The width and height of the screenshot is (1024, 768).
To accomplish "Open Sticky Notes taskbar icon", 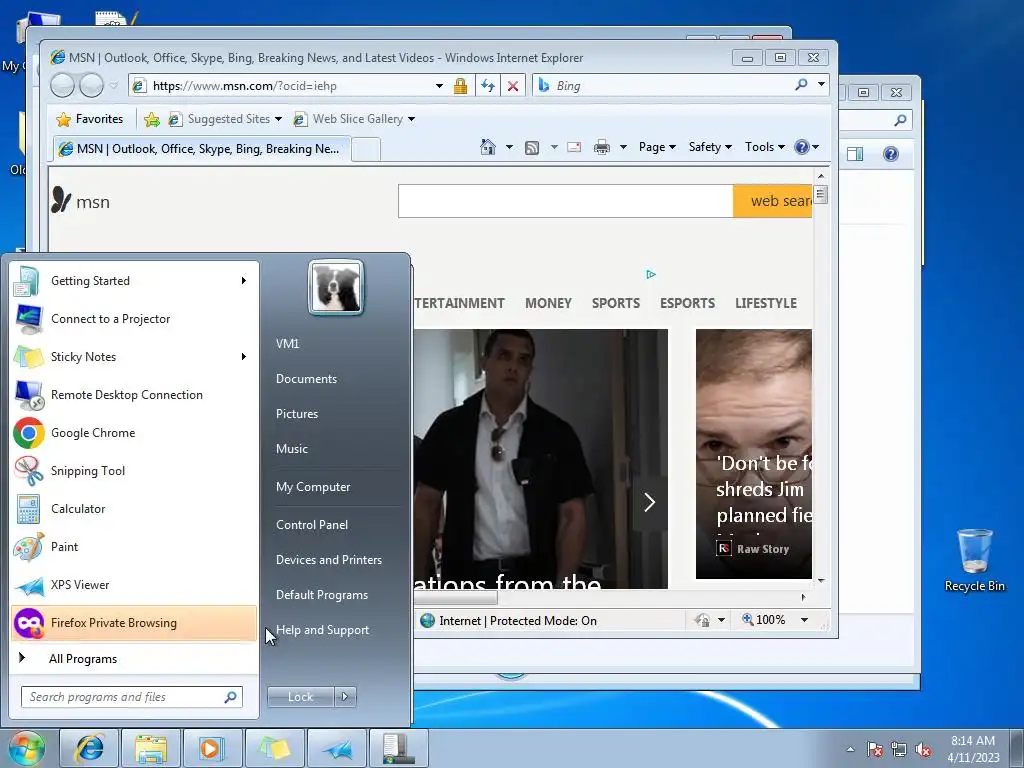I will [x=274, y=748].
